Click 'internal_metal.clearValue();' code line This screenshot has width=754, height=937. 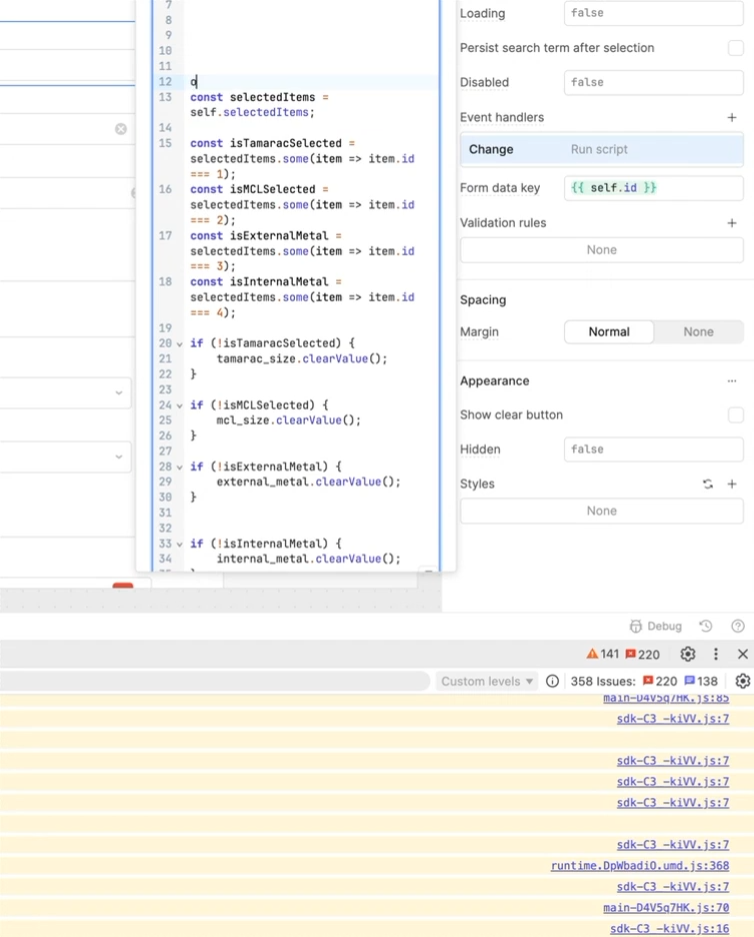tap(308, 559)
